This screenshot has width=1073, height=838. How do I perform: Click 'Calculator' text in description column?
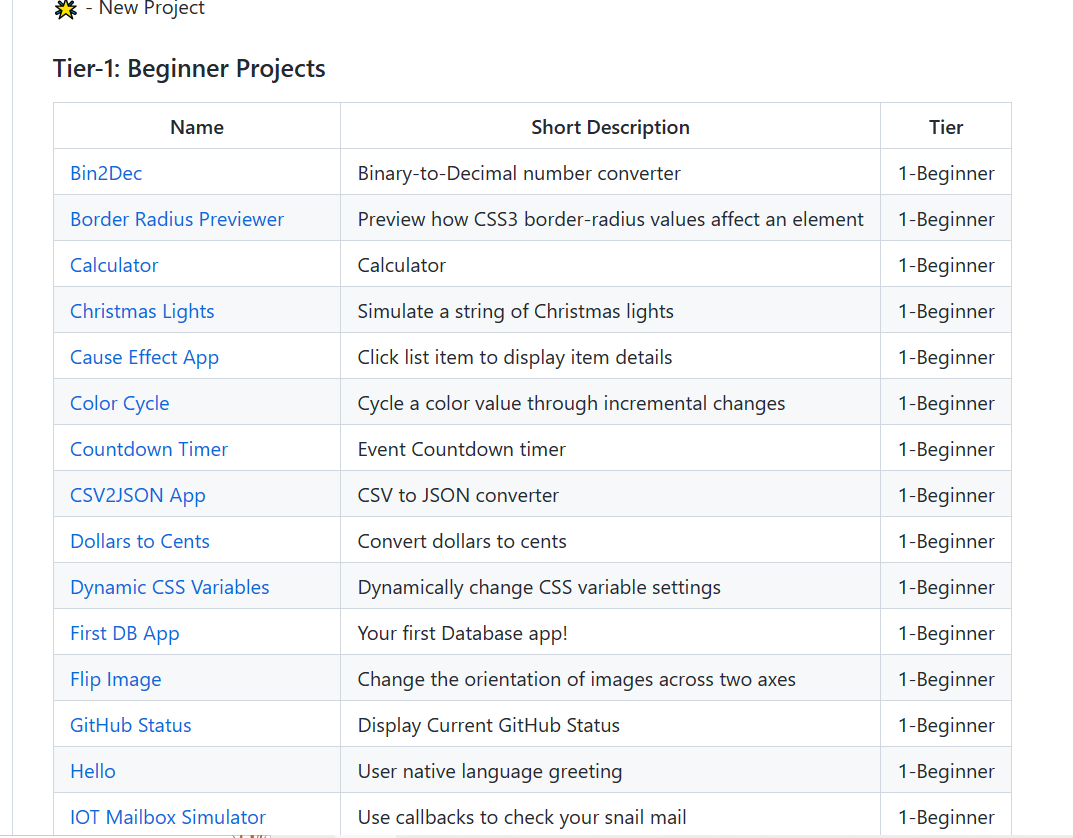[402, 265]
